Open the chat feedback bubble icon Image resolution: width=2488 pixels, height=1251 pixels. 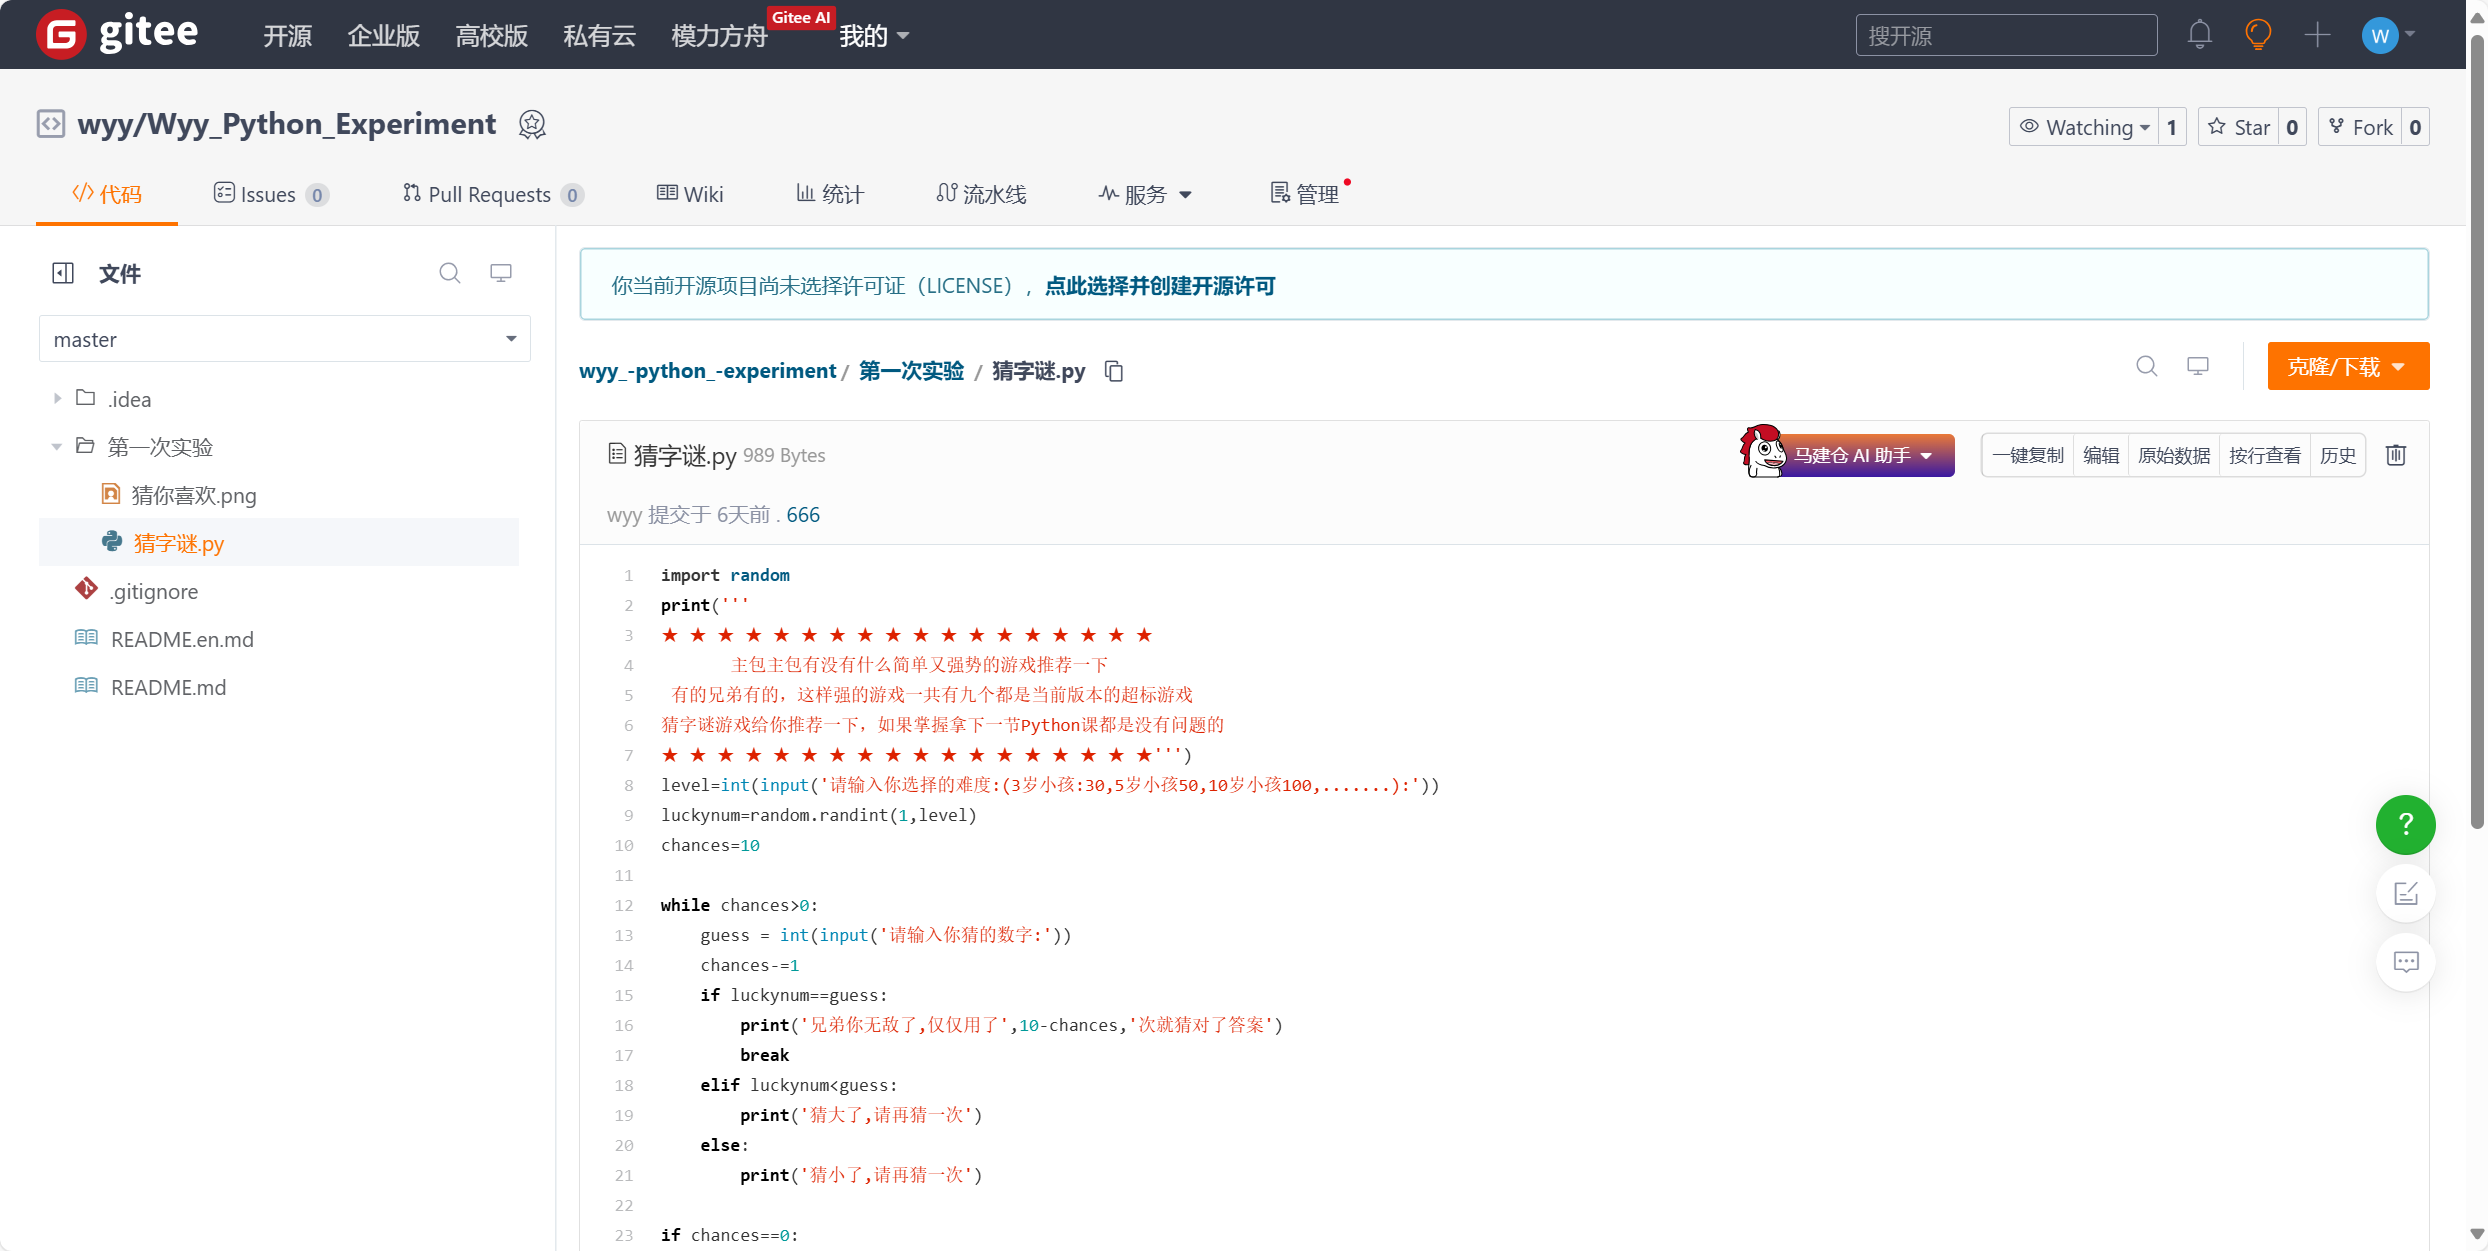(x=2405, y=962)
